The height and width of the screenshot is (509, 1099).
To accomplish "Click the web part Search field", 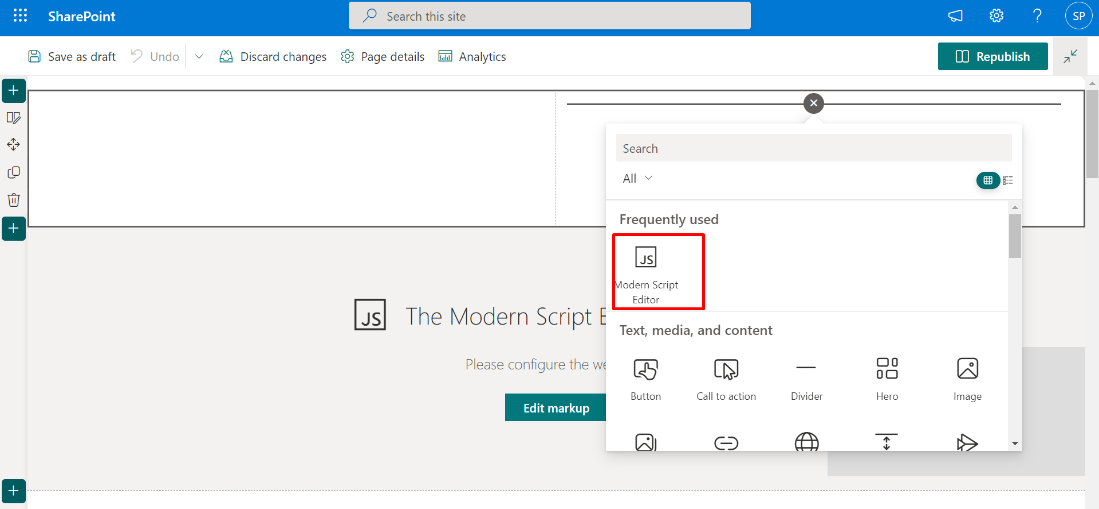I will pyautogui.click(x=814, y=148).
